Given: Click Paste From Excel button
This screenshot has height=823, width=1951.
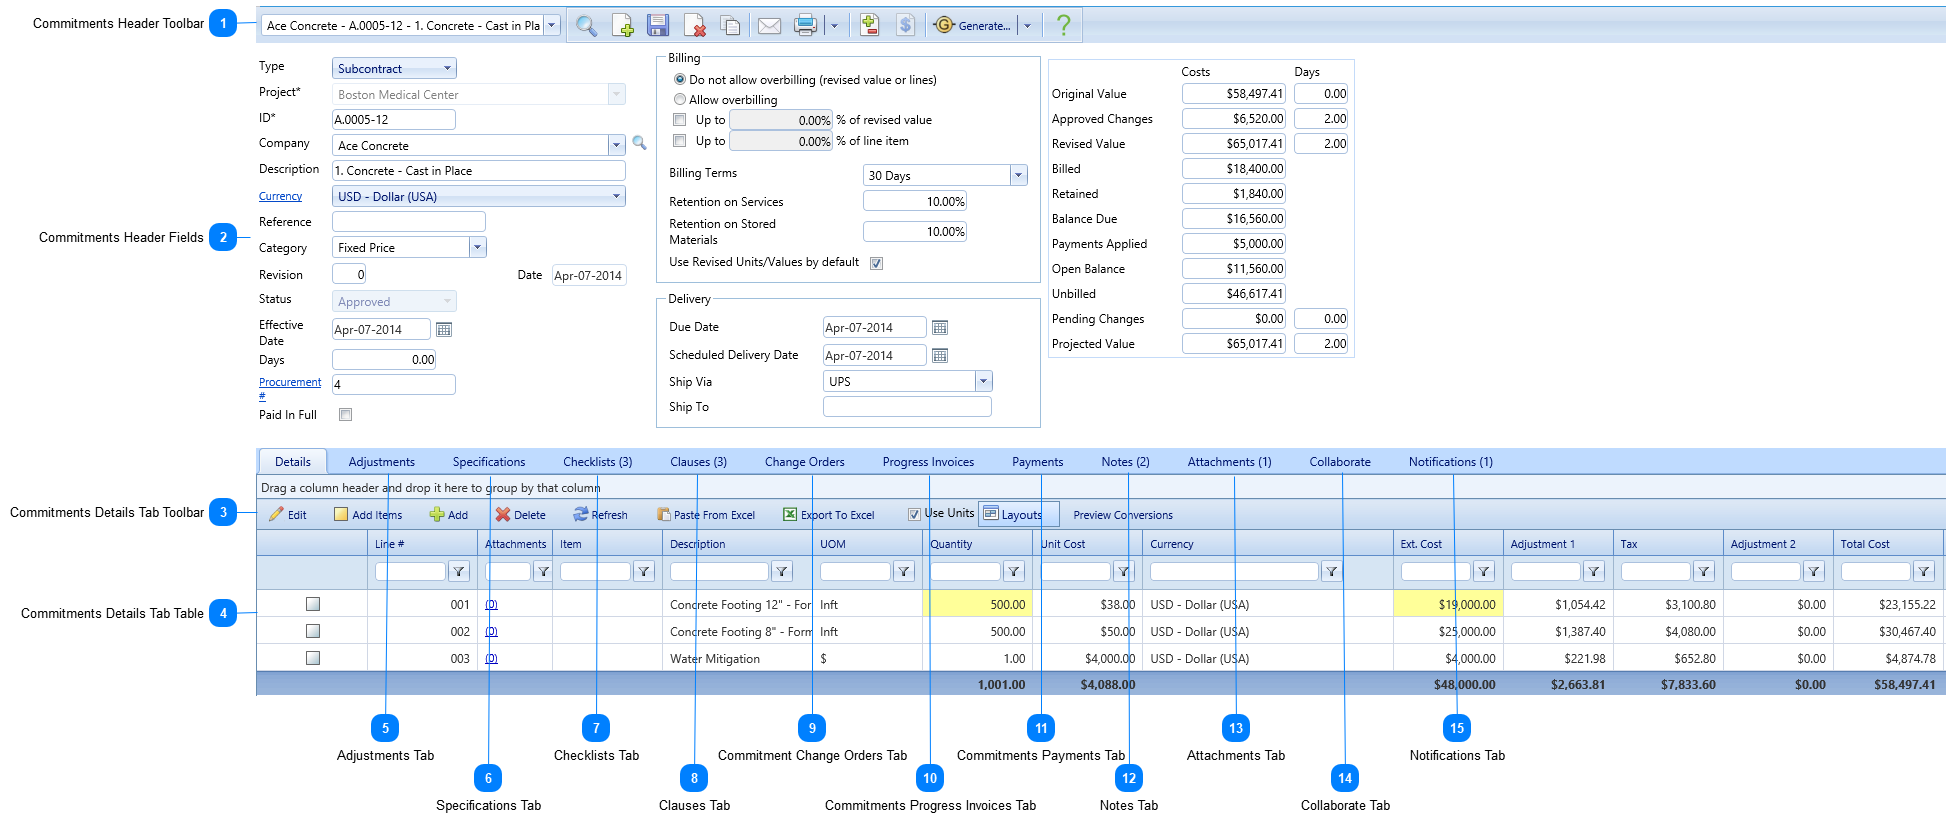Looking at the screenshot, I should 706,515.
